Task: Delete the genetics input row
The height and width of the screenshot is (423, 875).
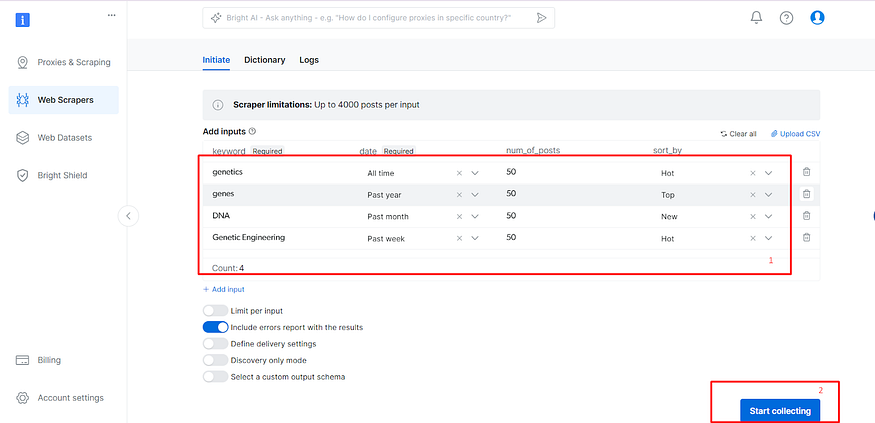Action: point(806,172)
